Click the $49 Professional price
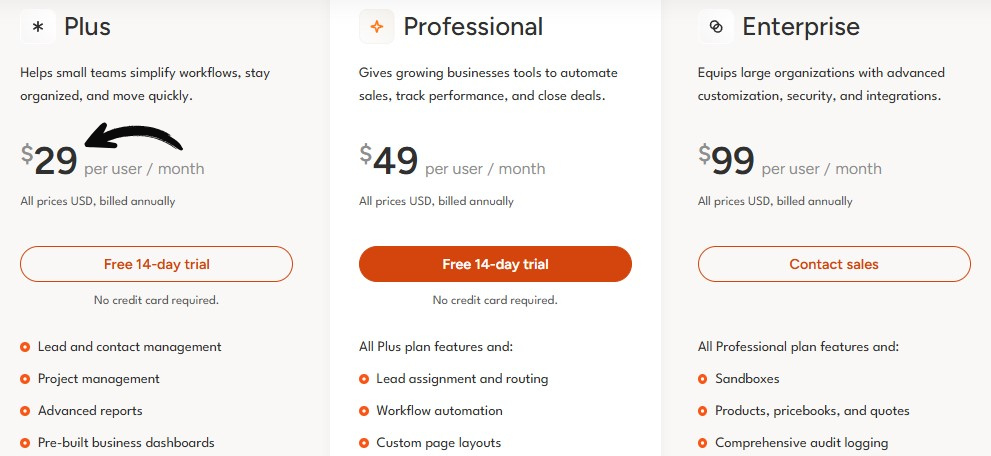991x456 pixels. (388, 159)
